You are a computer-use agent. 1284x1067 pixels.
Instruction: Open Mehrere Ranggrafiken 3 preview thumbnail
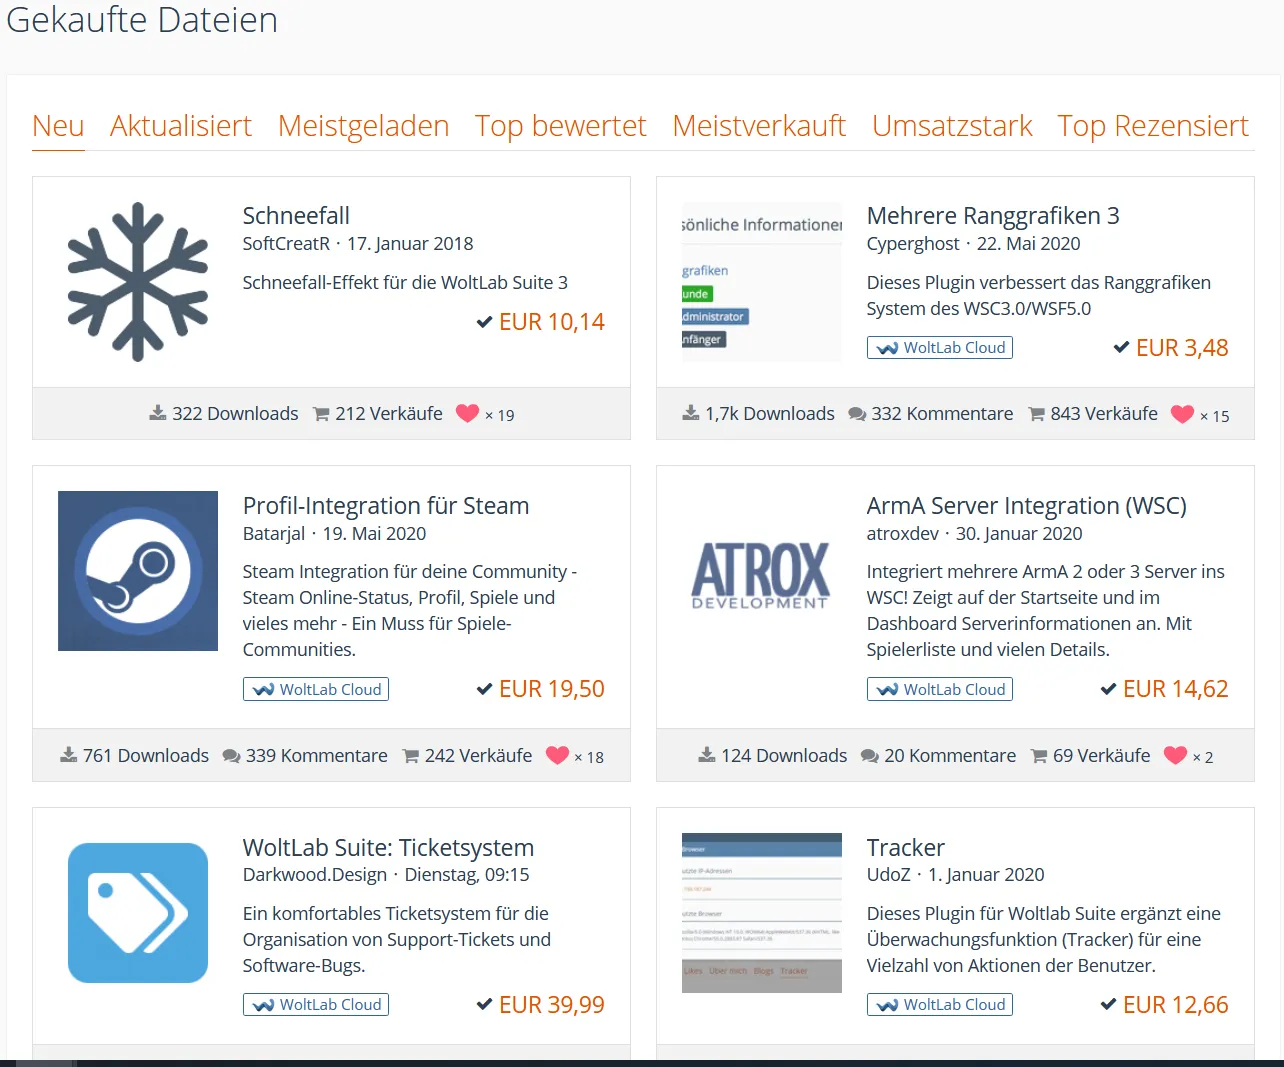click(761, 282)
